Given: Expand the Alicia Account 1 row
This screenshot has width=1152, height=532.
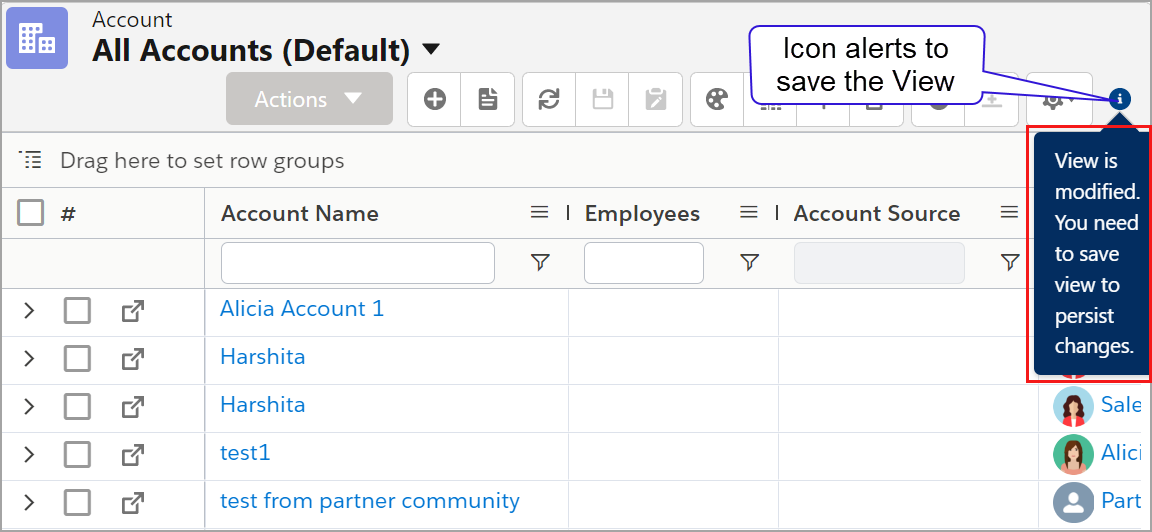Looking at the screenshot, I should tap(29, 311).
